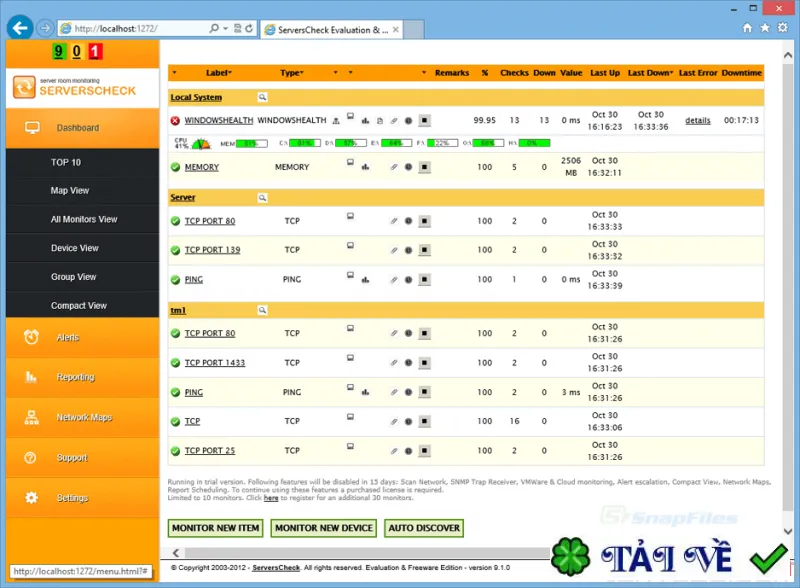Screen dimensions: 800x588
Task: Open Type column sort dropdown arrow
Action: coord(302,72)
